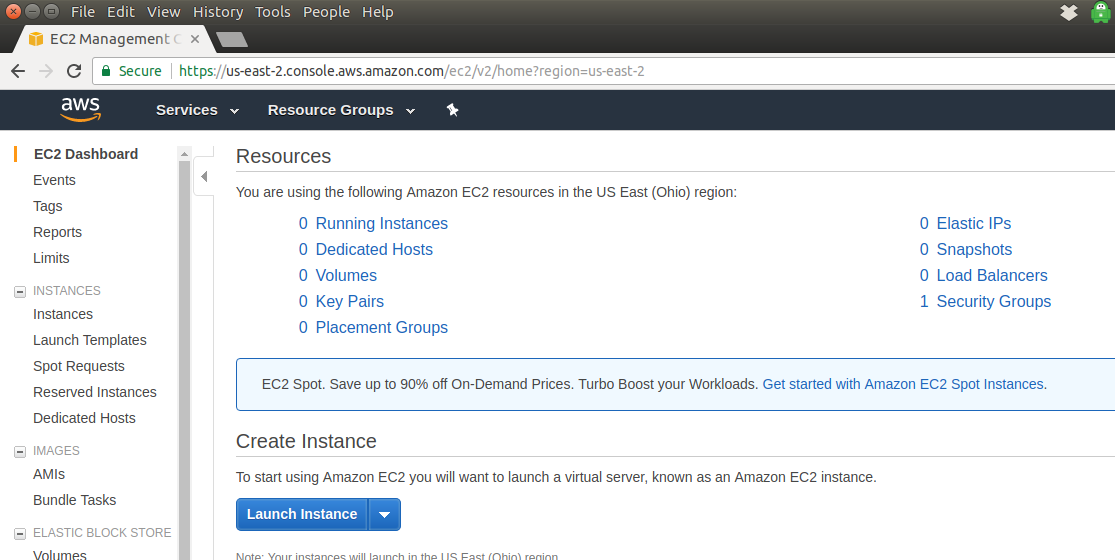This screenshot has height=560, width=1115.
Task: Click the browser forward arrow
Action: [46, 71]
